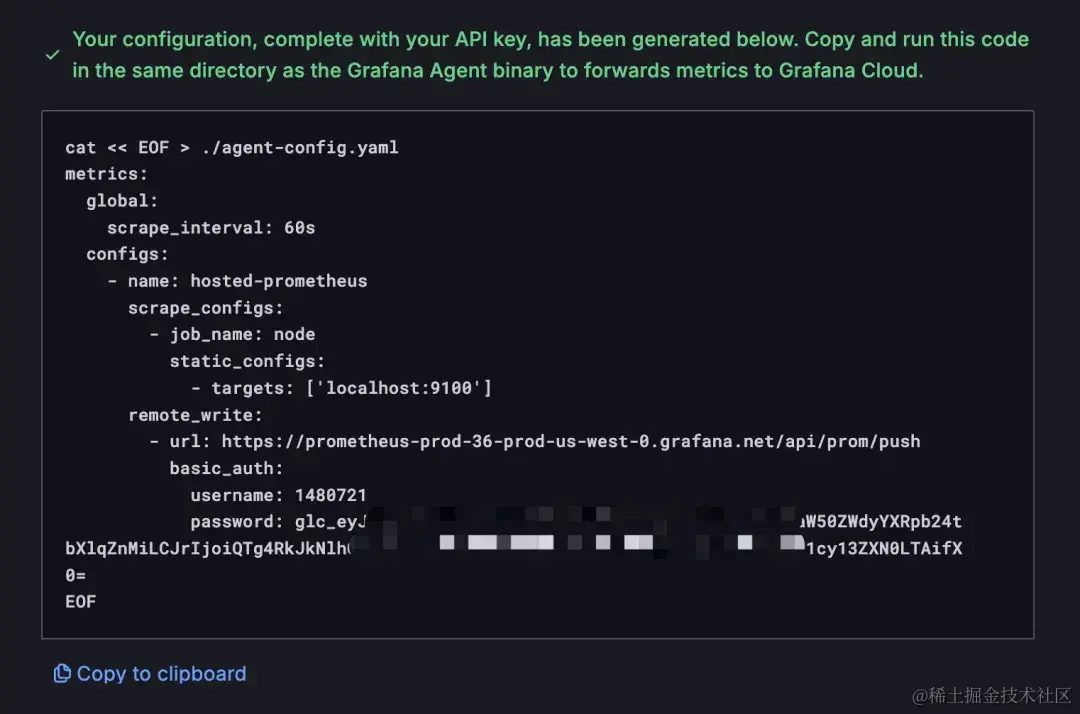Click the username 1480721 value
This screenshot has width=1080, height=714.
pos(330,495)
